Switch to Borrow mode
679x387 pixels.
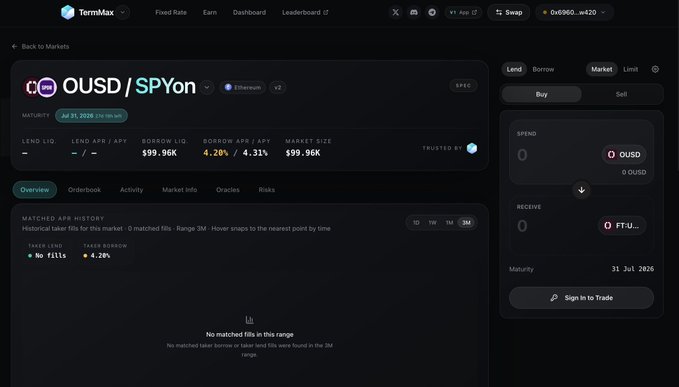click(x=543, y=69)
